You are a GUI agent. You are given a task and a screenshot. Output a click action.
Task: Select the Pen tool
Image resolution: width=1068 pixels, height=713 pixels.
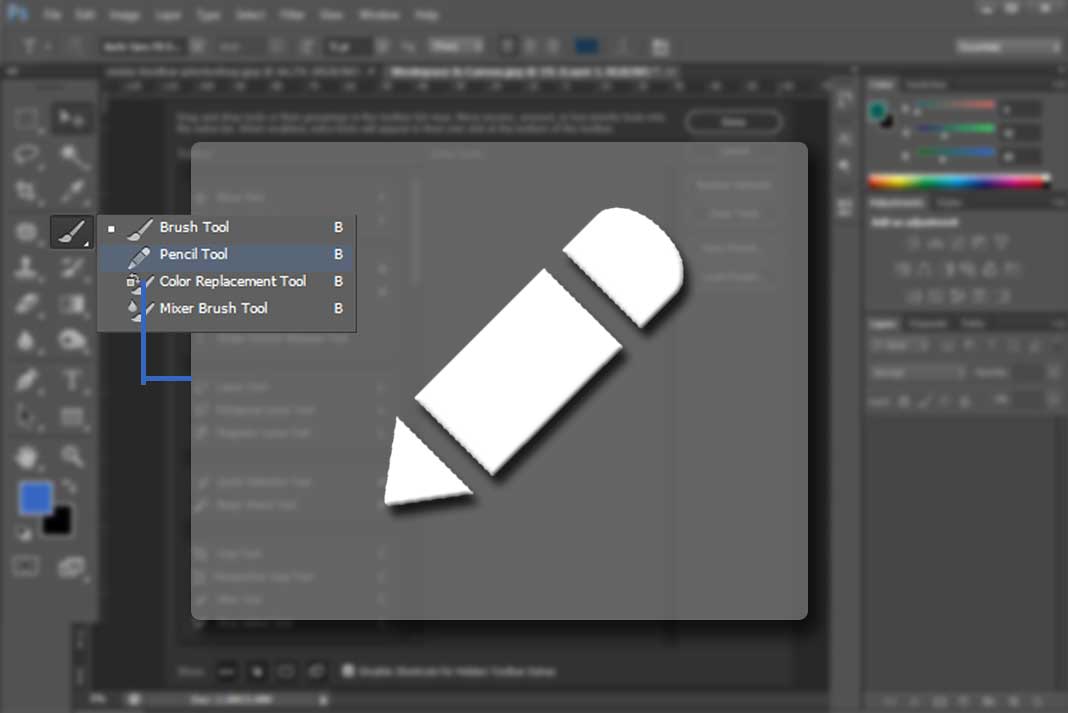click(27, 379)
